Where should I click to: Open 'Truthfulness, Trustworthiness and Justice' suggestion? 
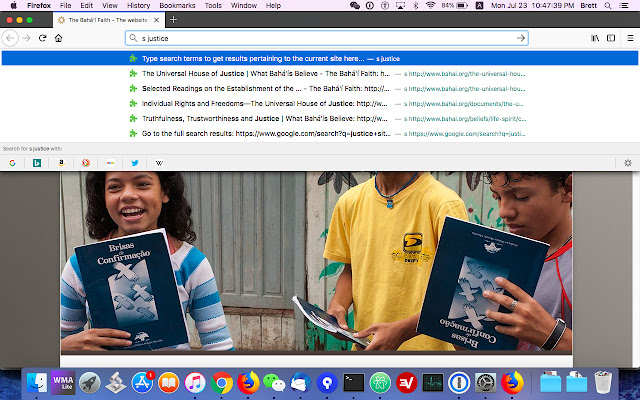(x=320, y=119)
